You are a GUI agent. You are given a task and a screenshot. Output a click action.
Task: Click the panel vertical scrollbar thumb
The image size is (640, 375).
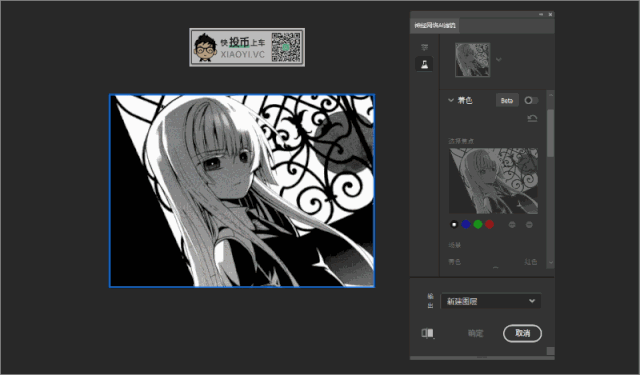[x=551, y=133]
